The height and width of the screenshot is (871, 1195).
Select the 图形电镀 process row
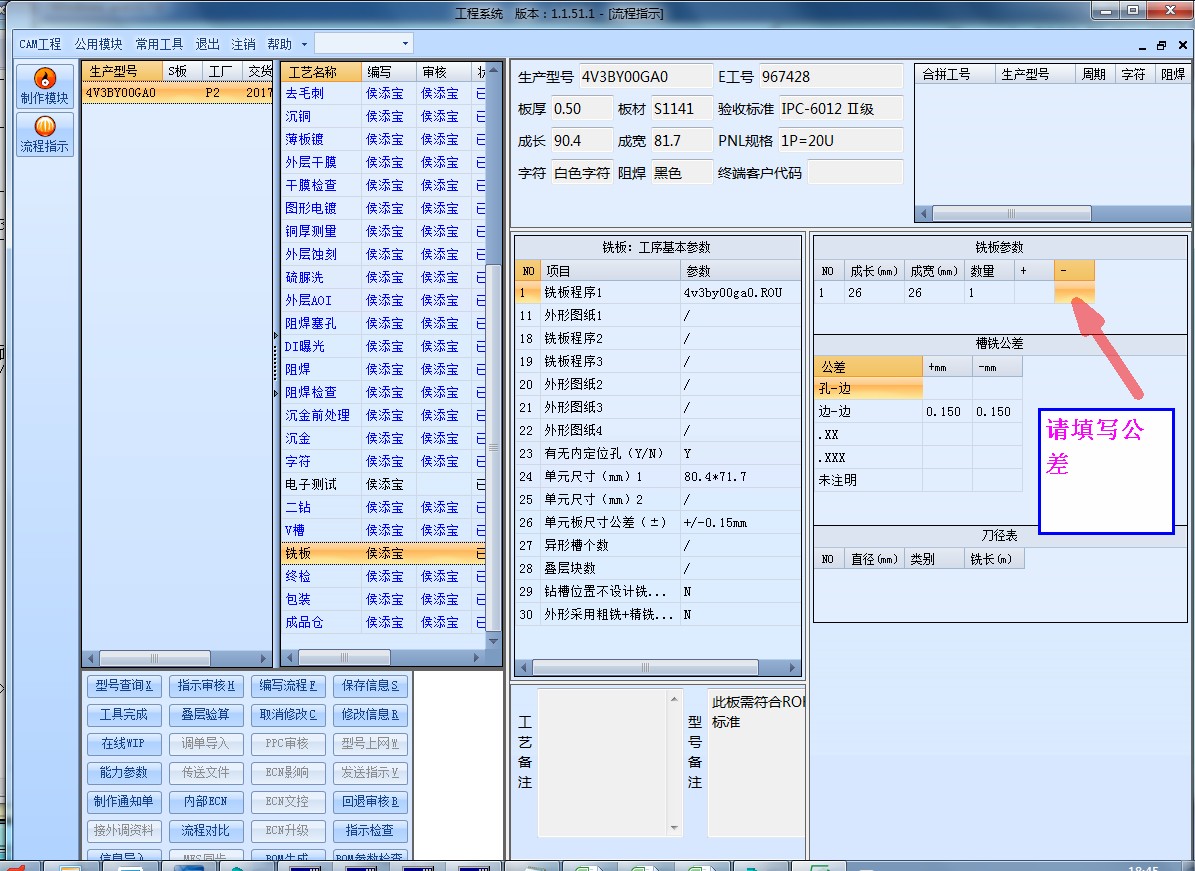tap(383, 208)
